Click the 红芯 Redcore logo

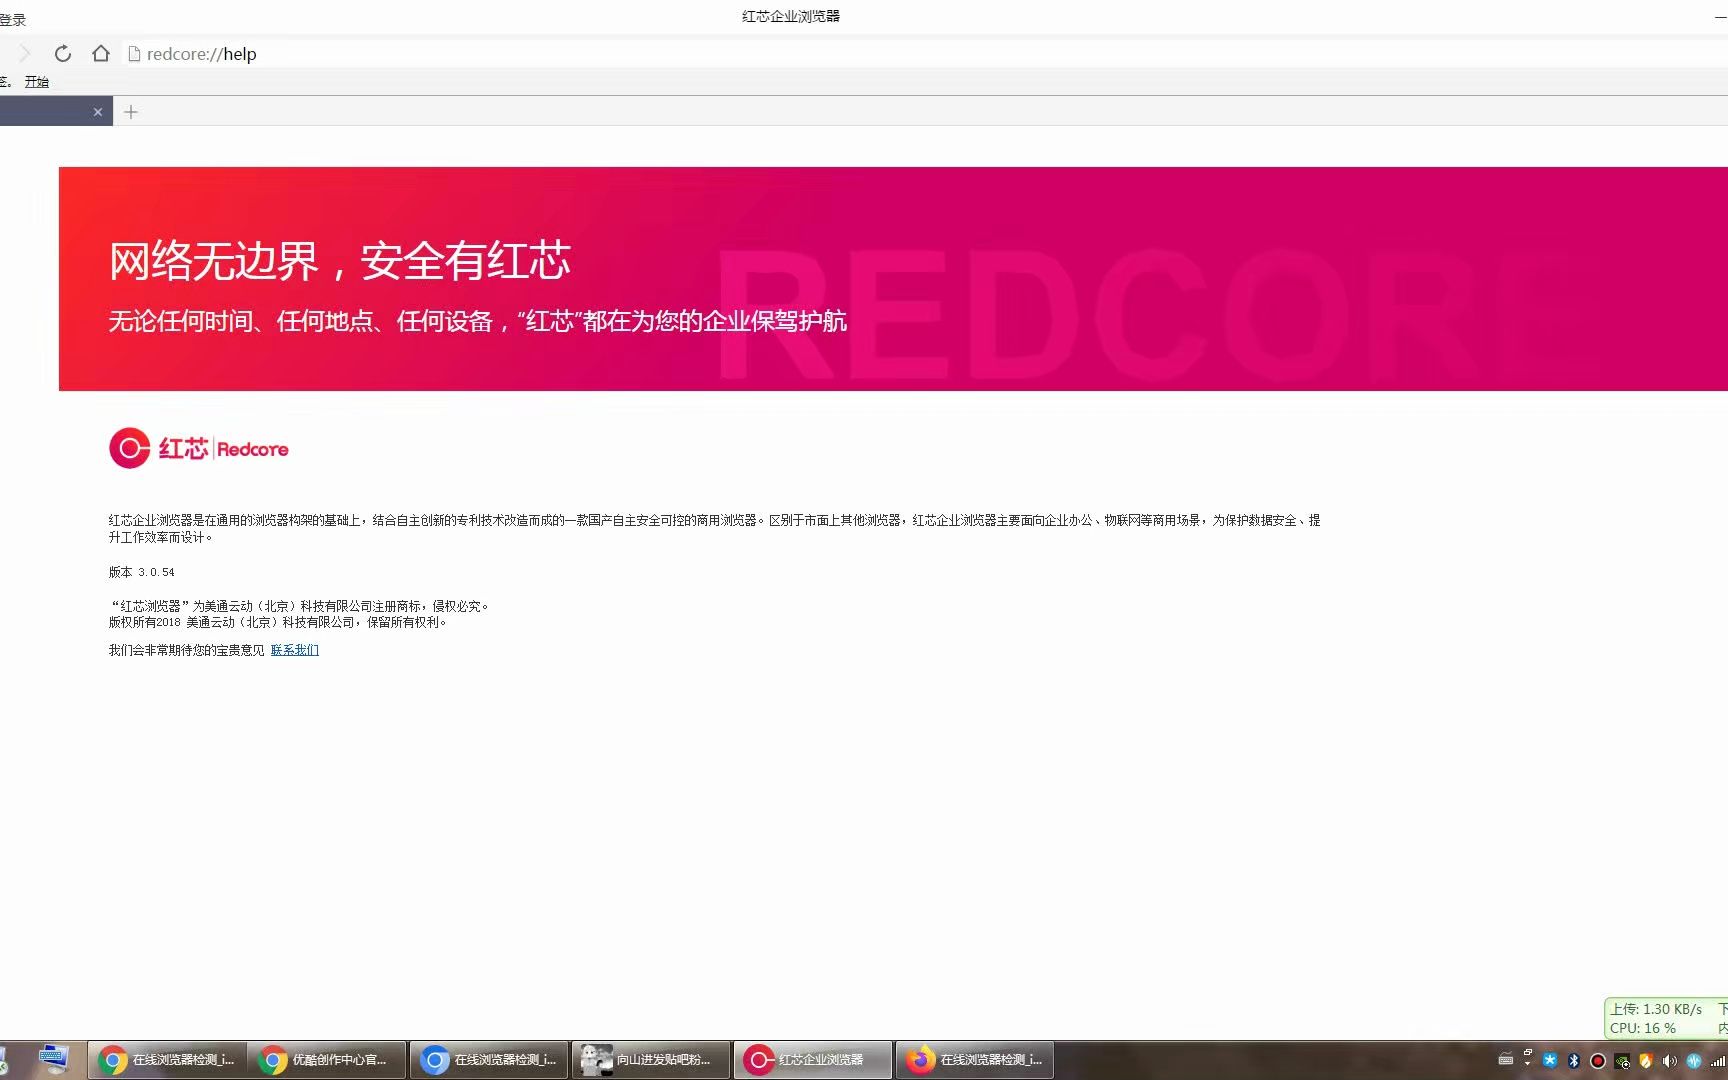point(199,448)
